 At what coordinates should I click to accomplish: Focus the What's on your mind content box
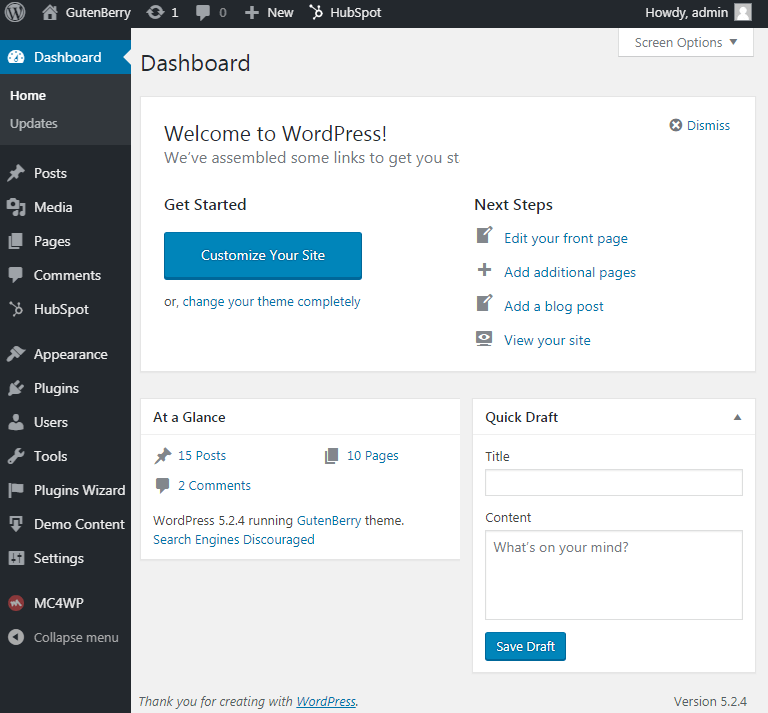point(614,575)
